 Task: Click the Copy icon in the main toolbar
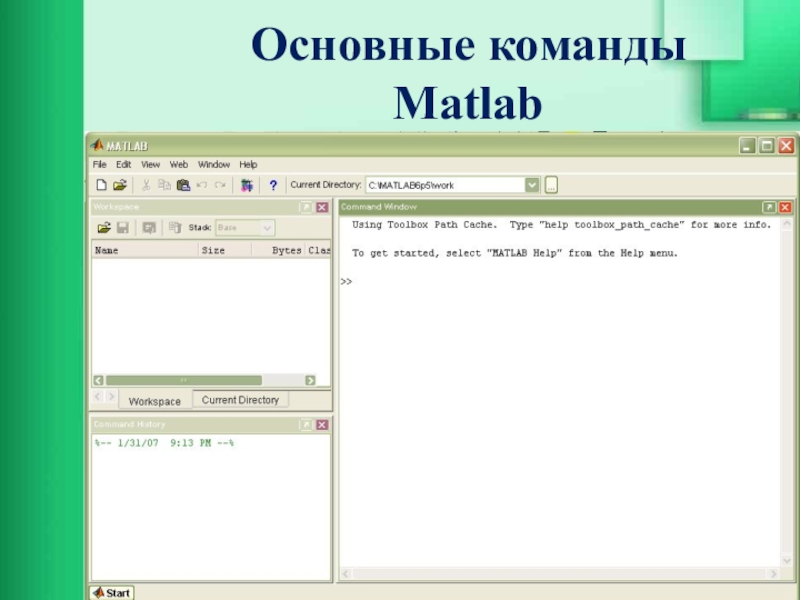click(164, 185)
